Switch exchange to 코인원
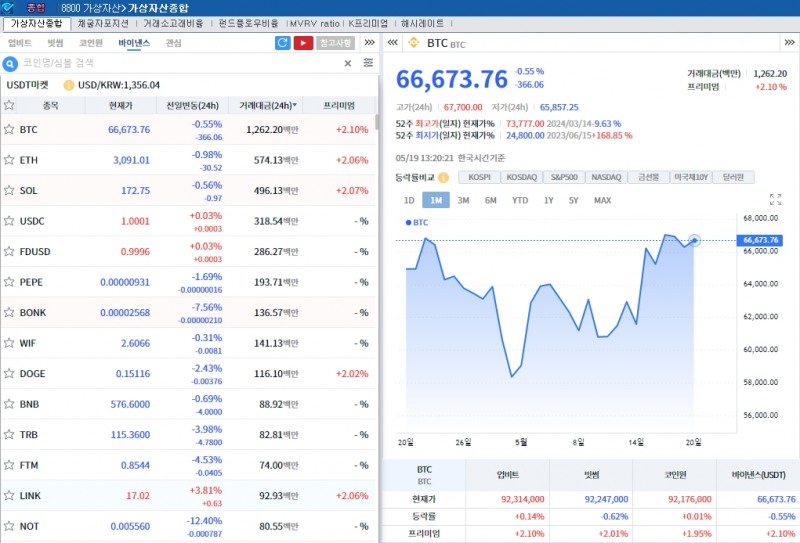800x543 pixels. (x=91, y=43)
